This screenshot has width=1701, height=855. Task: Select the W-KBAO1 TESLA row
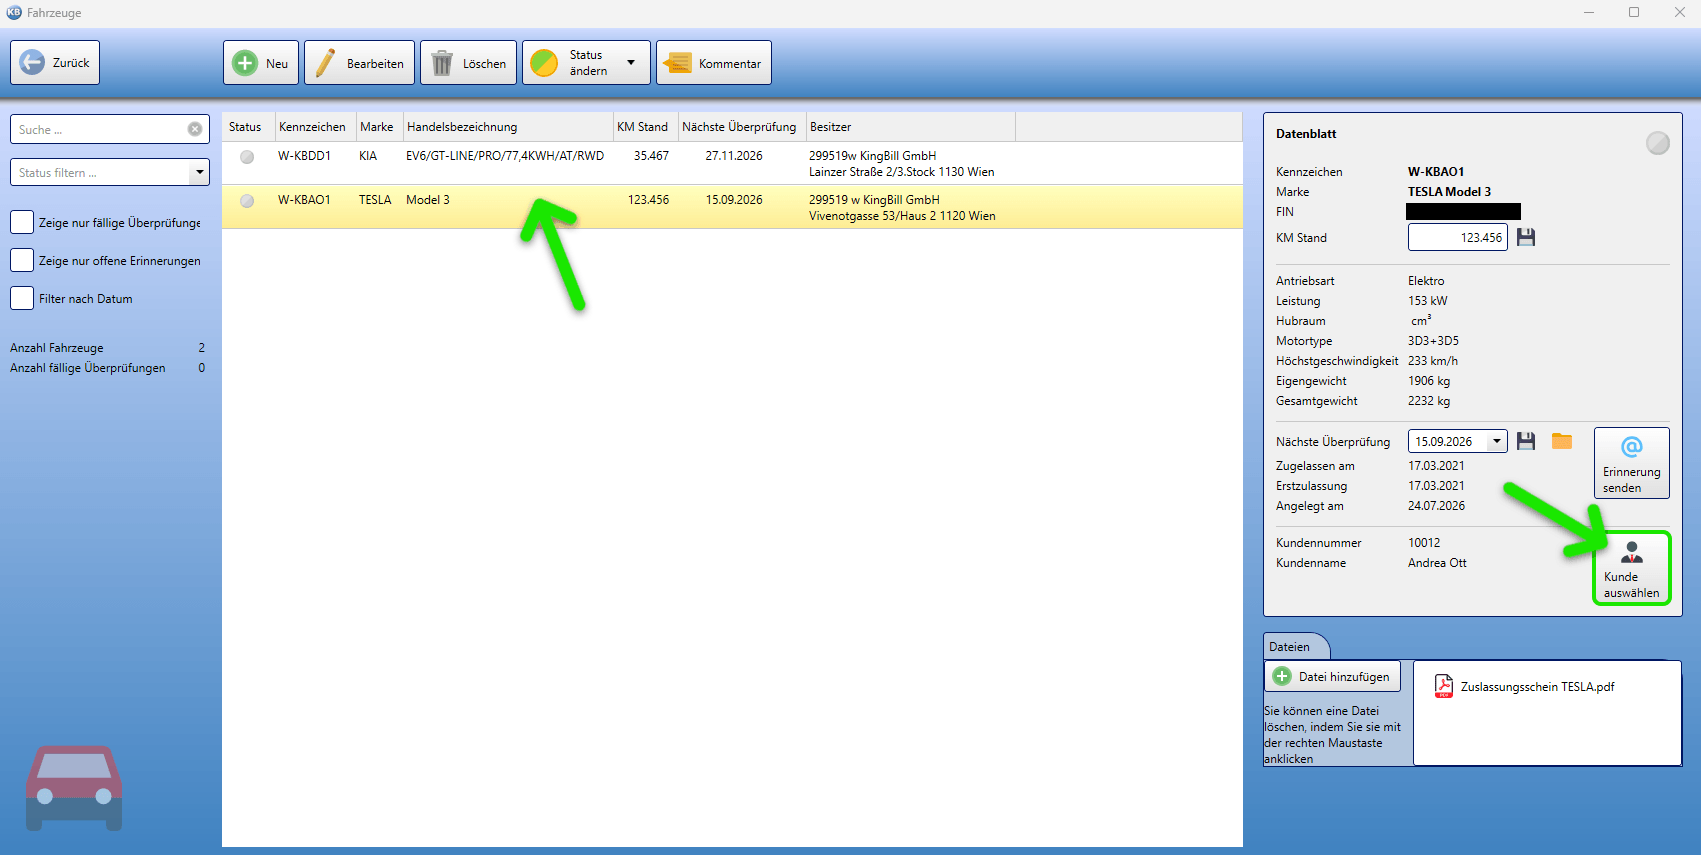tap(732, 207)
